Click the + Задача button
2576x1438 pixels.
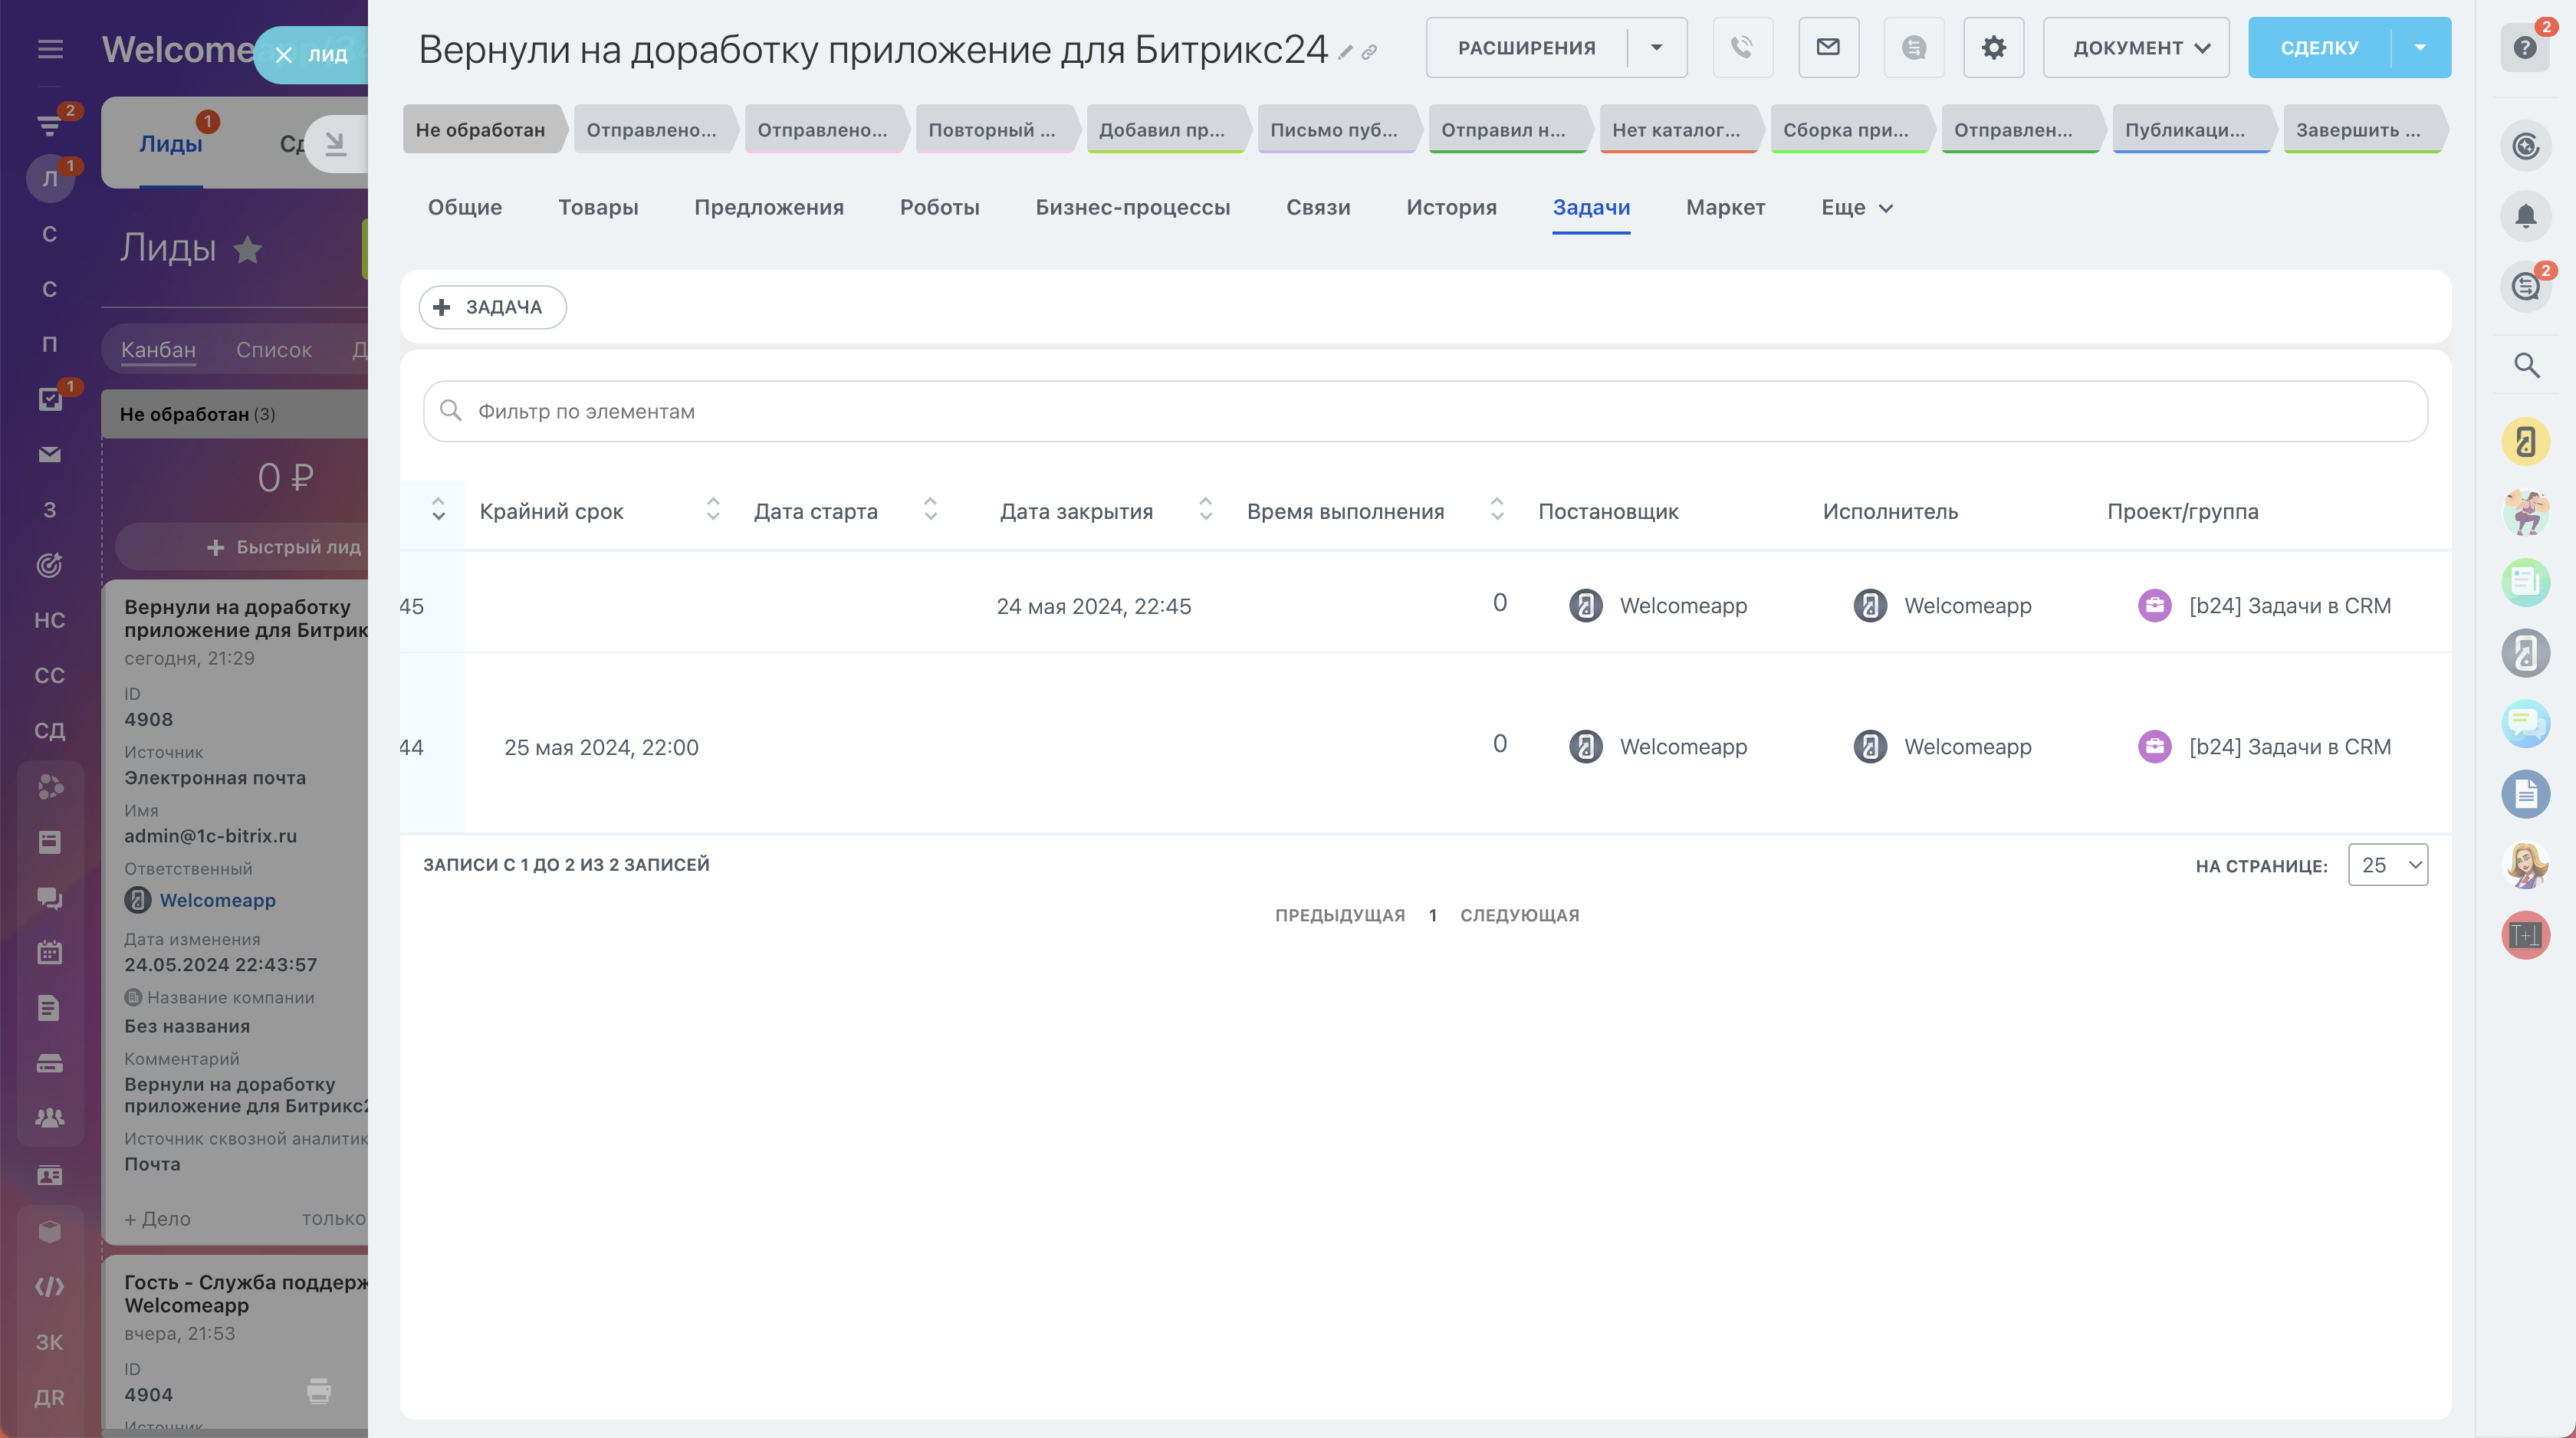[x=492, y=307]
